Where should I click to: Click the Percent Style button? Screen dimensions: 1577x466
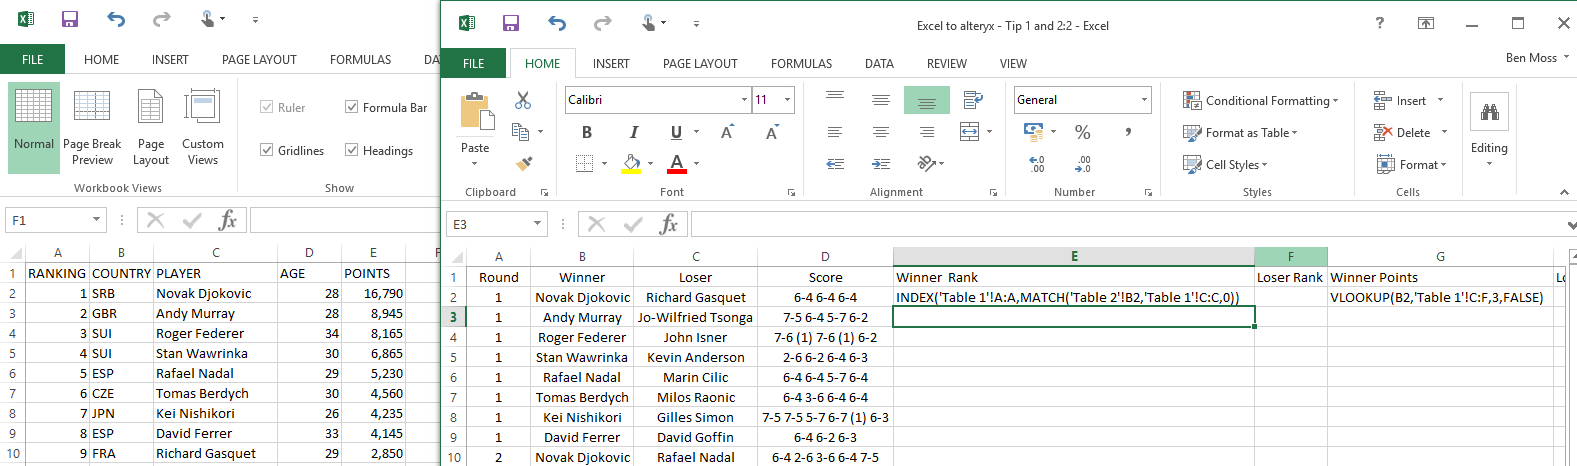pyautogui.click(x=1082, y=132)
